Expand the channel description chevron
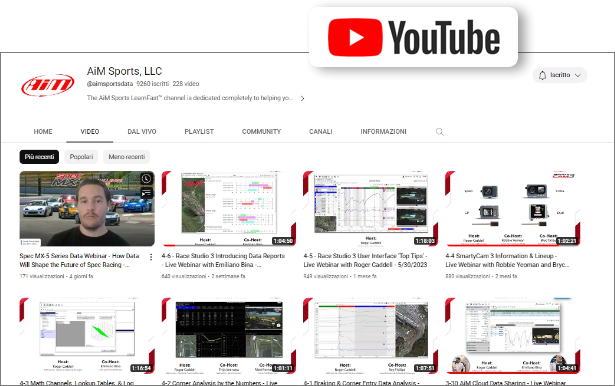 point(302,98)
